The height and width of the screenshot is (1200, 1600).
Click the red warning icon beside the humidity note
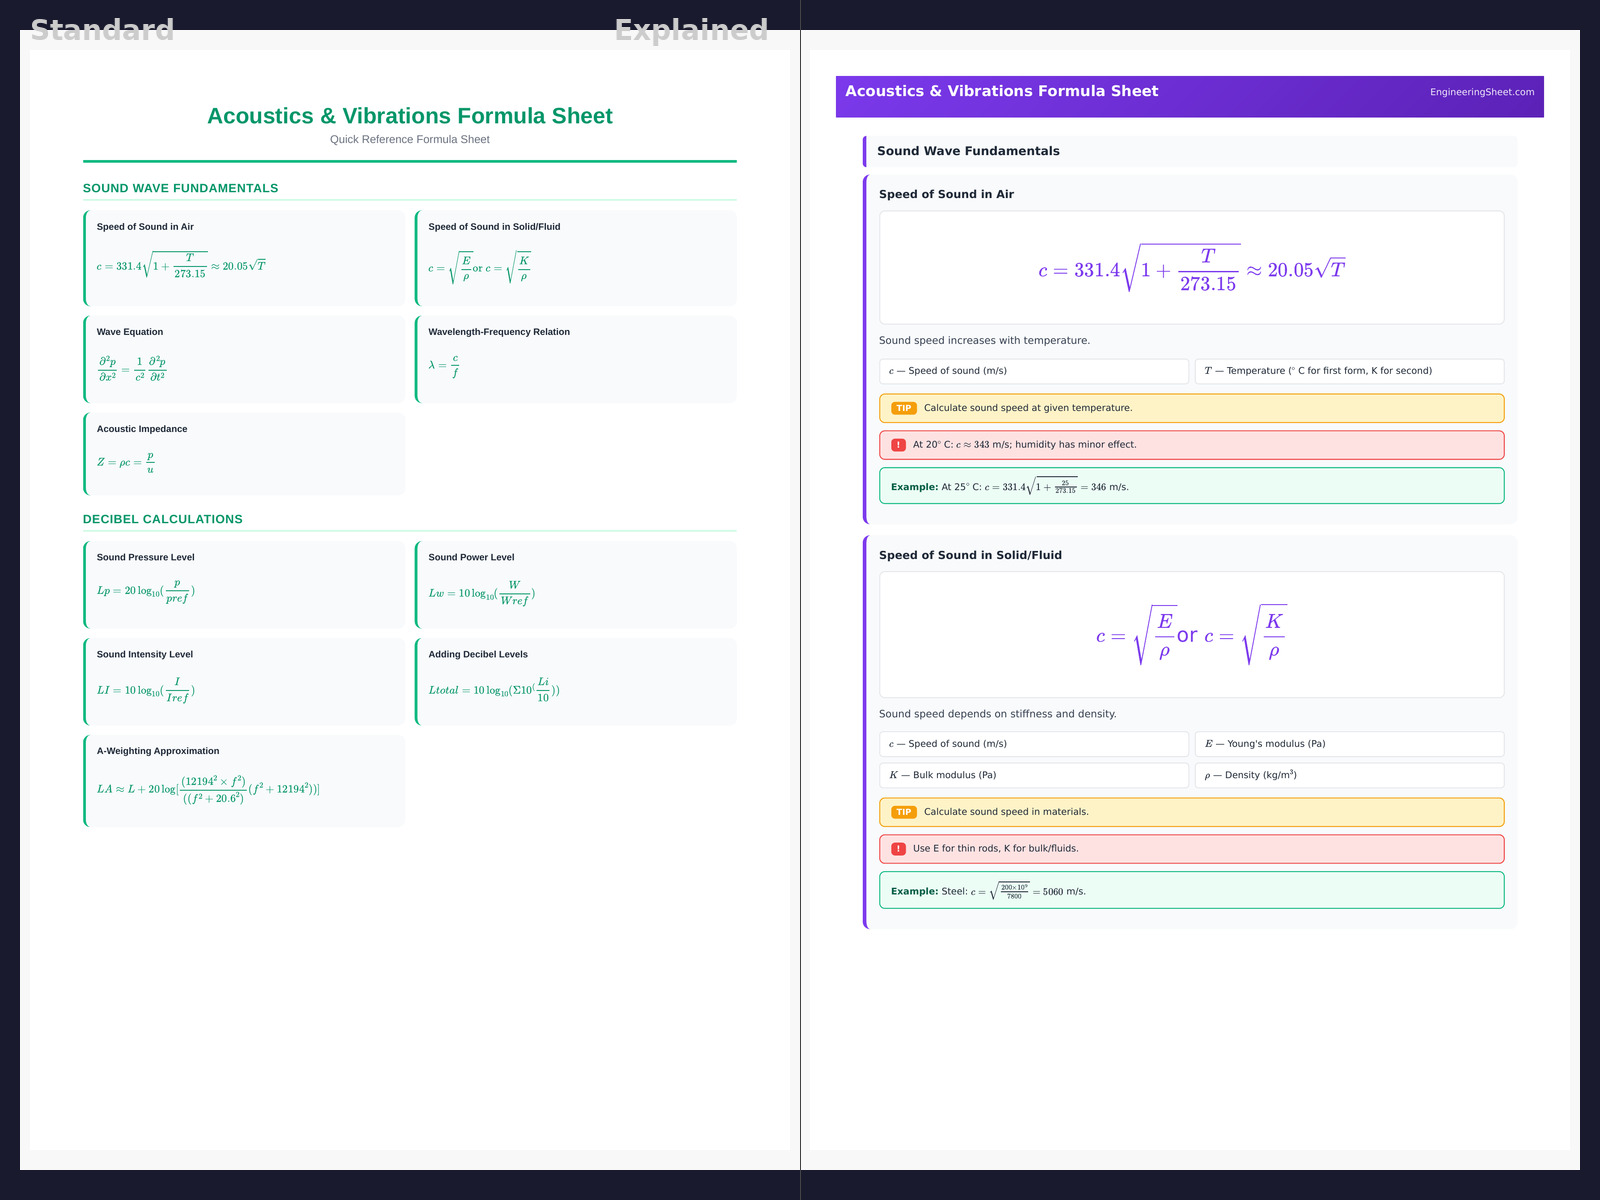898,445
